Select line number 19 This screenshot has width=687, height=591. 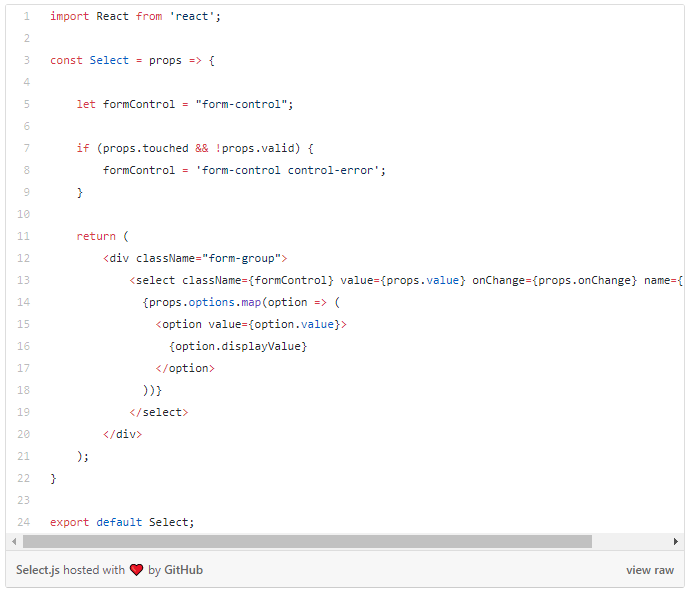[x=24, y=412]
